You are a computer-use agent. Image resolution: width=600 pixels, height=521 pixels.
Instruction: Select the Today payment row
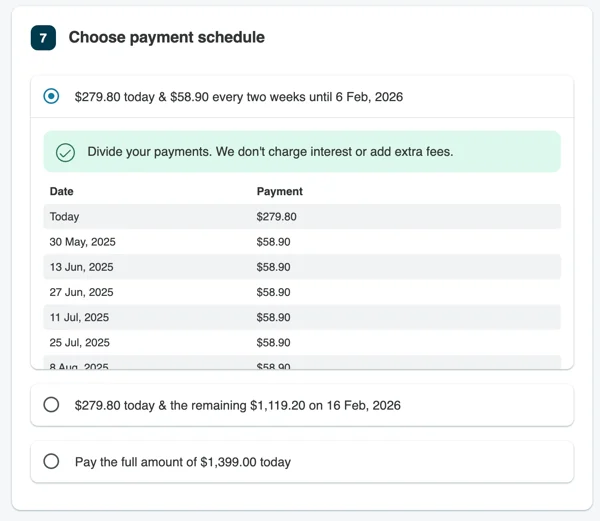[302, 217]
